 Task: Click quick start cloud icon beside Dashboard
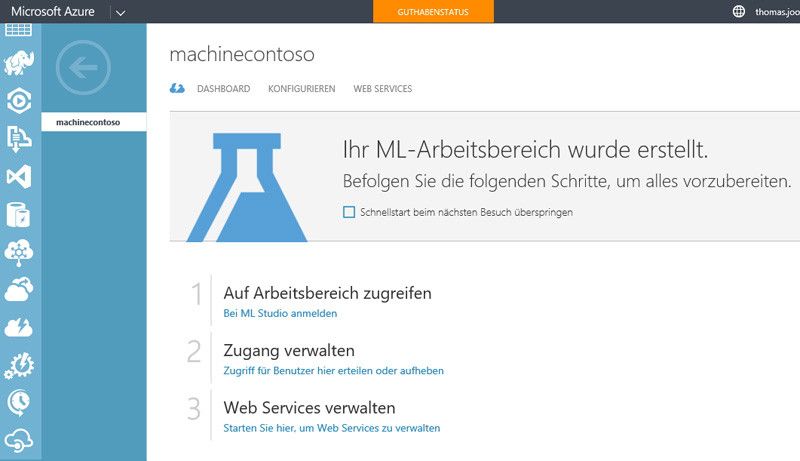(177, 89)
